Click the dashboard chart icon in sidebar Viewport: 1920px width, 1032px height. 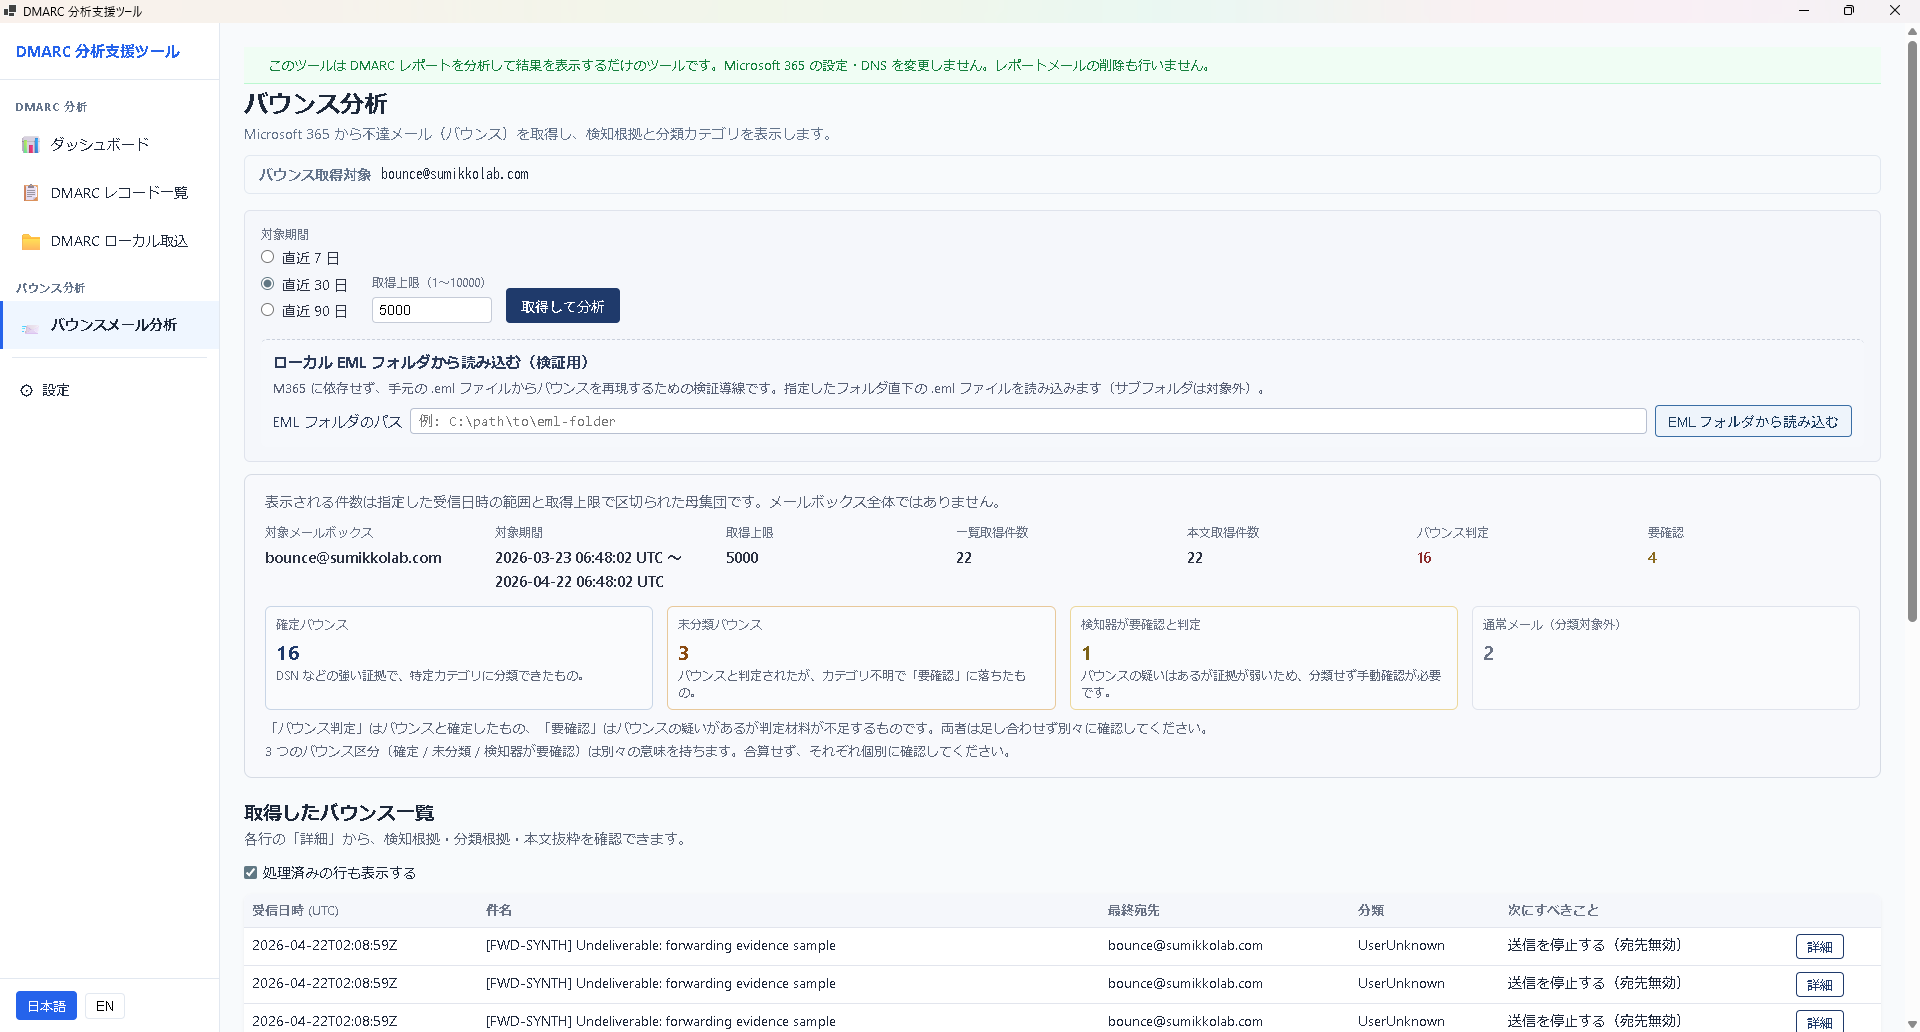pos(31,145)
